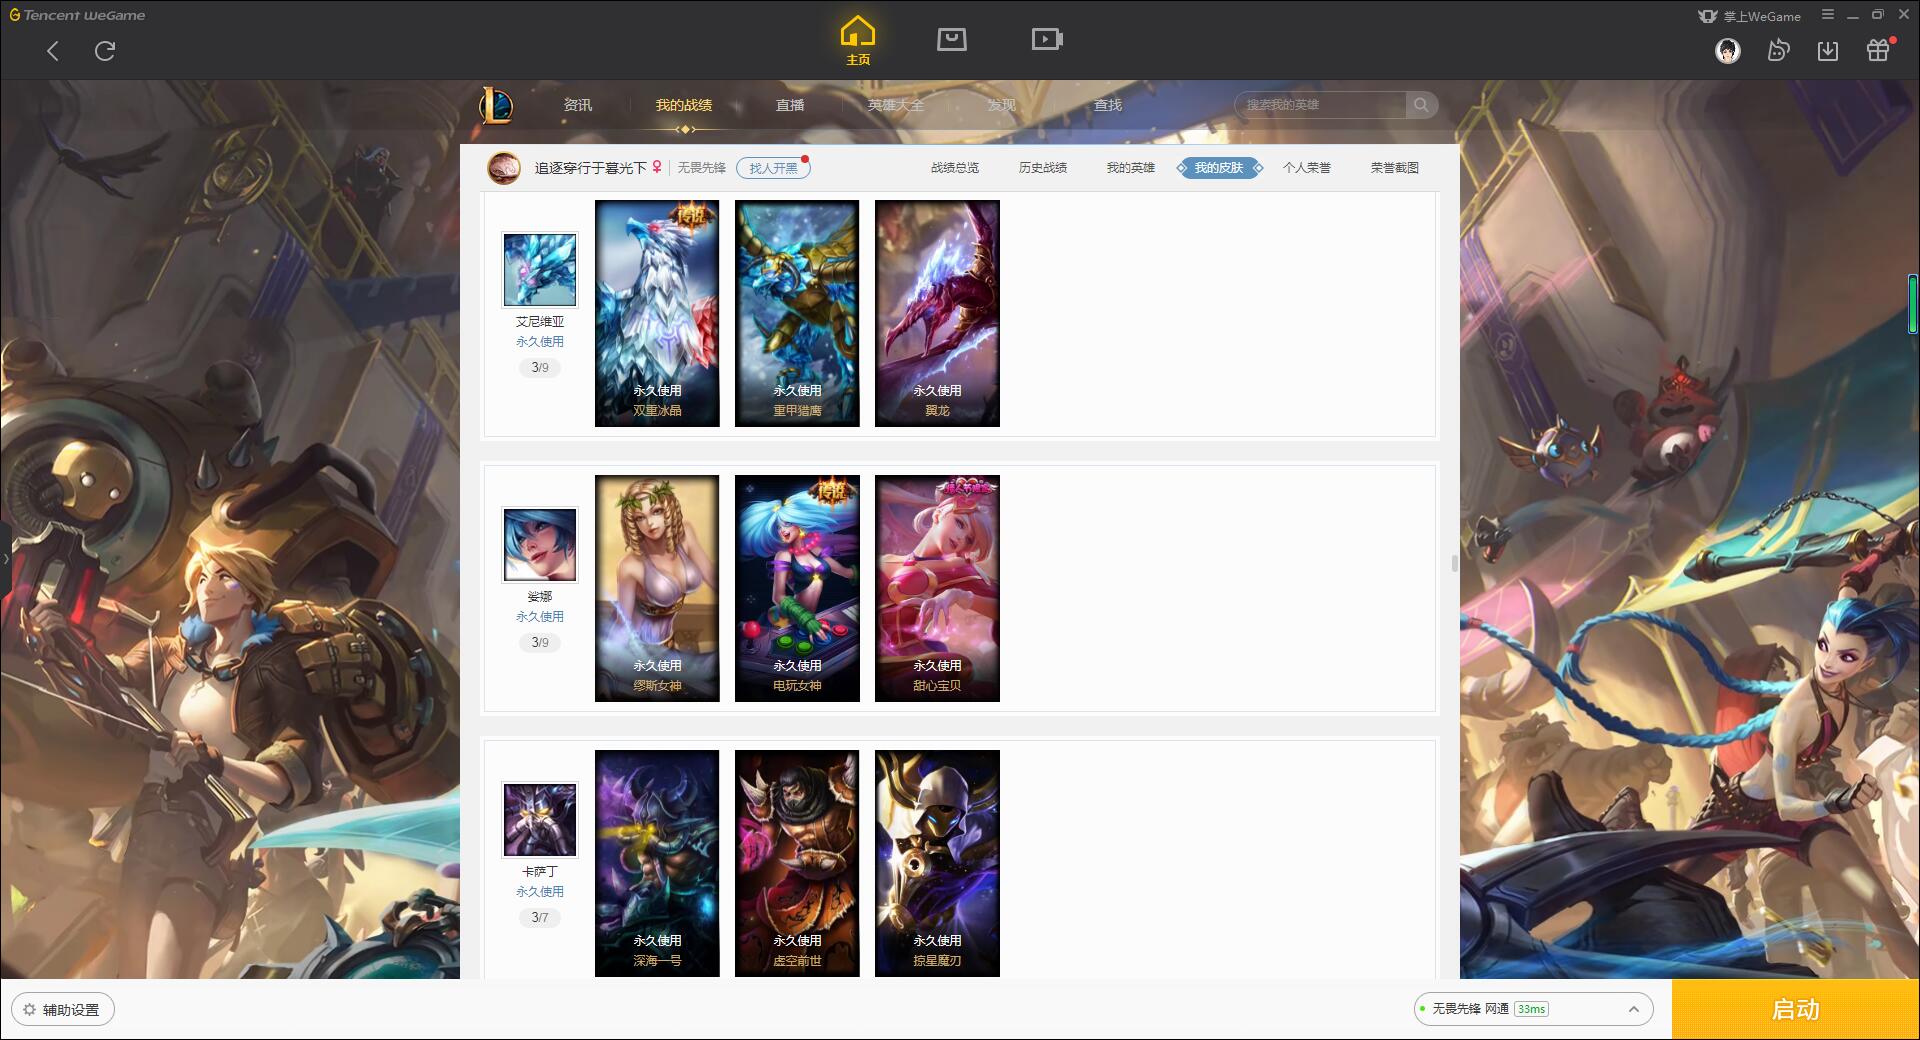Click the 3/7 count under 卡萨丁
Viewport: 1920px width, 1040px height.
(x=540, y=918)
